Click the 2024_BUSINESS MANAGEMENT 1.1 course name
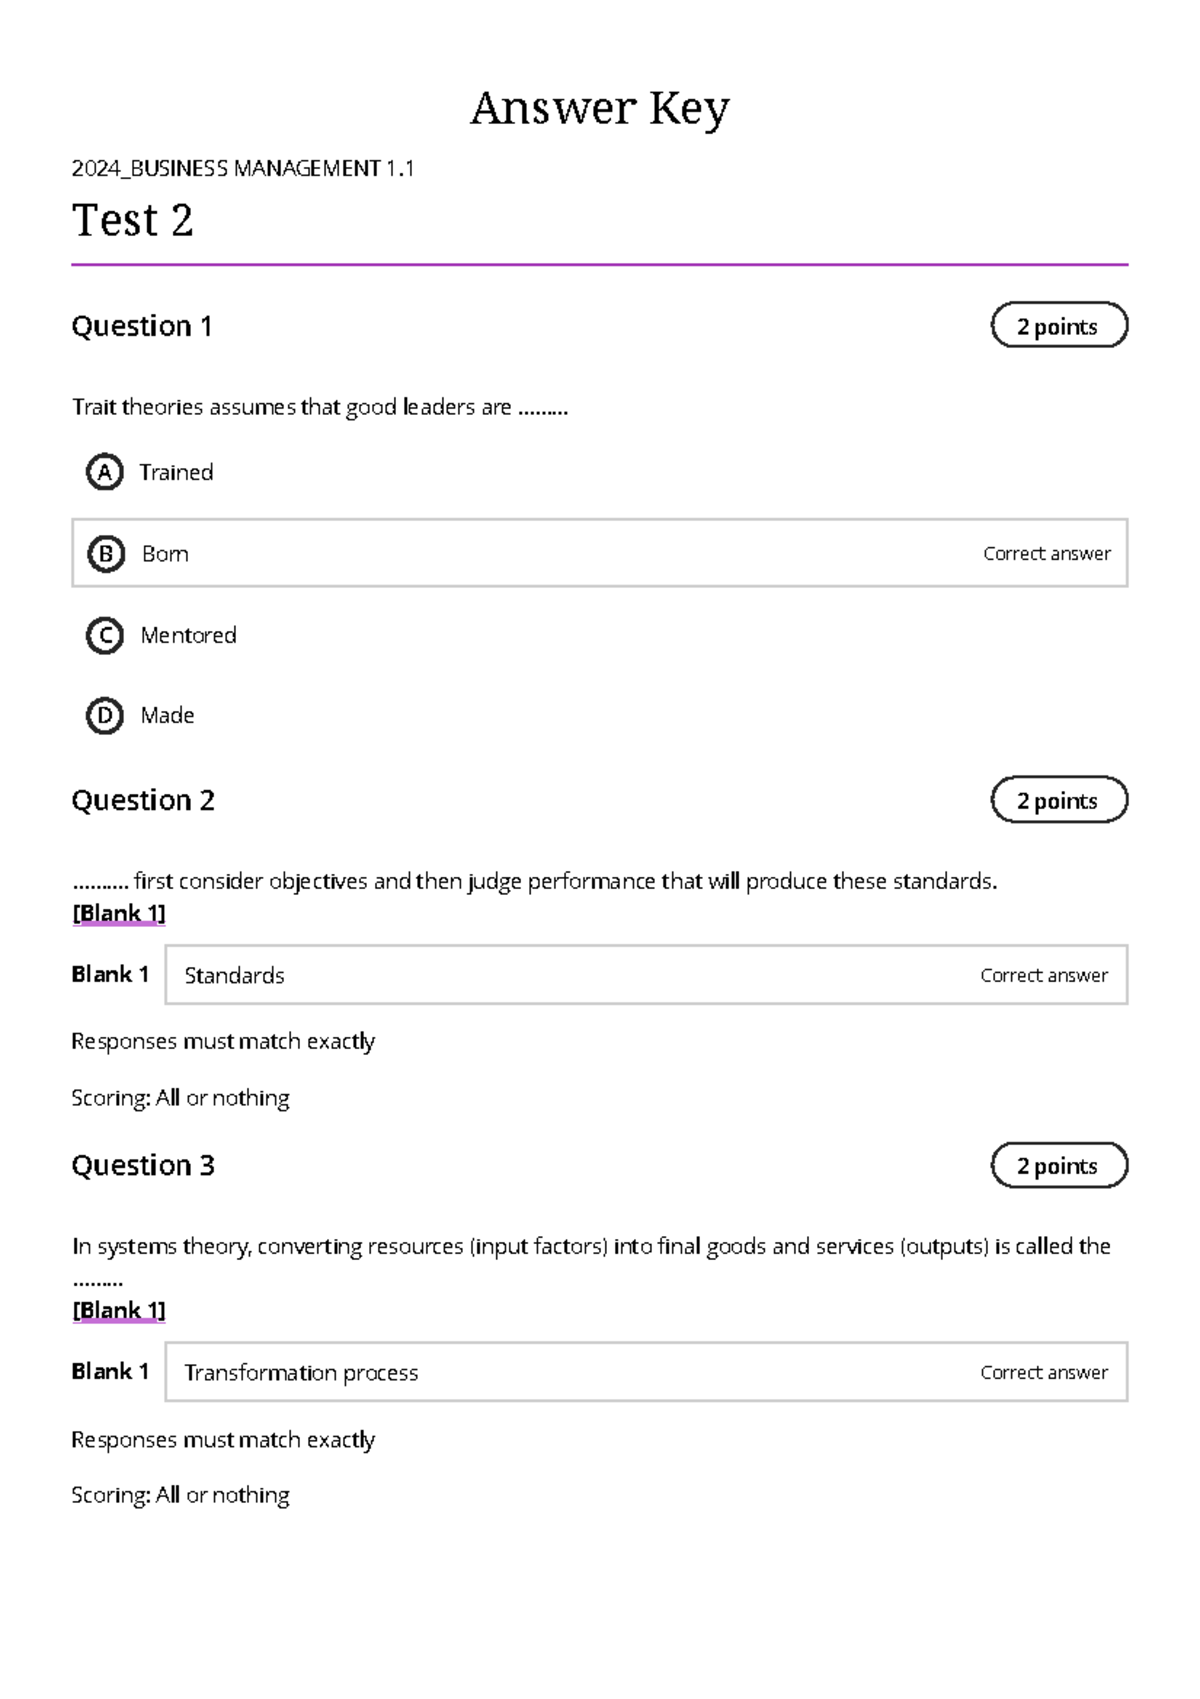 (x=243, y=168)
